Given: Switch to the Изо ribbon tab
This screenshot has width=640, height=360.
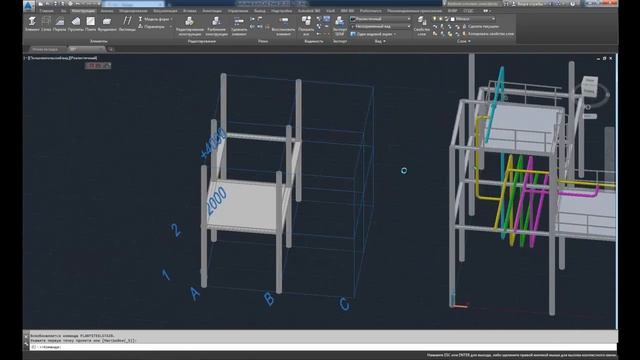Looking at the screenshot, I should point(63,11).
